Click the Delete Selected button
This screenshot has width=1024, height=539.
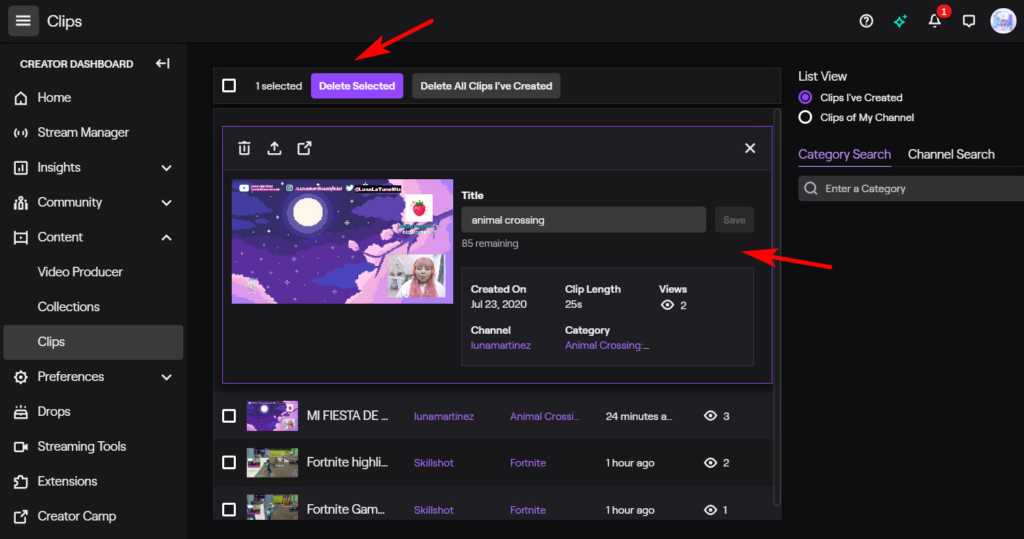(357, 86)
